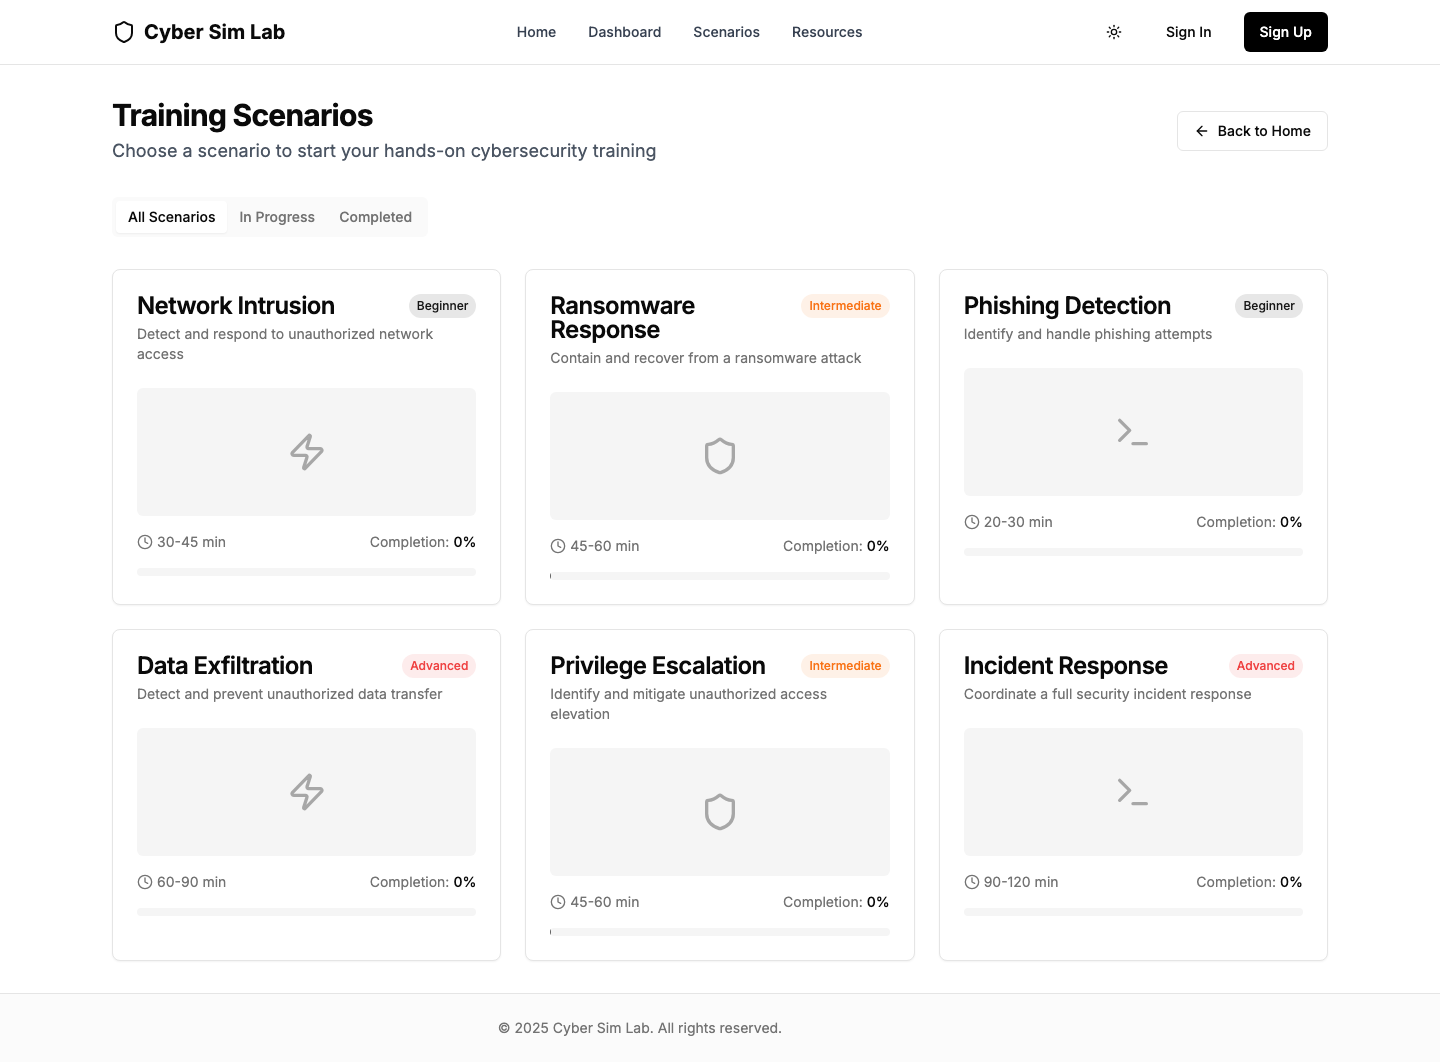The image size is (1440, 1062).
Task: Click the clock icon in Privilege Escalation card
Action: tap(558, 902)
